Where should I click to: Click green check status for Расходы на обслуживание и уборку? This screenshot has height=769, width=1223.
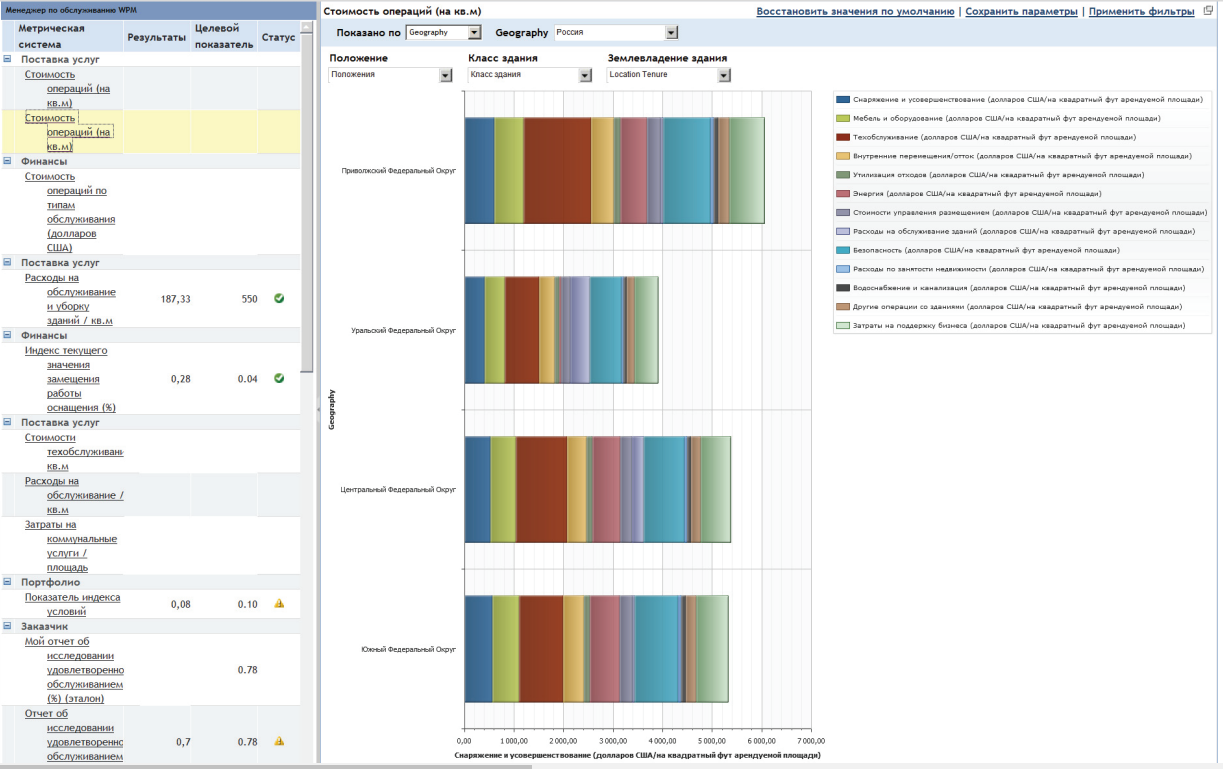click(279, 298)
